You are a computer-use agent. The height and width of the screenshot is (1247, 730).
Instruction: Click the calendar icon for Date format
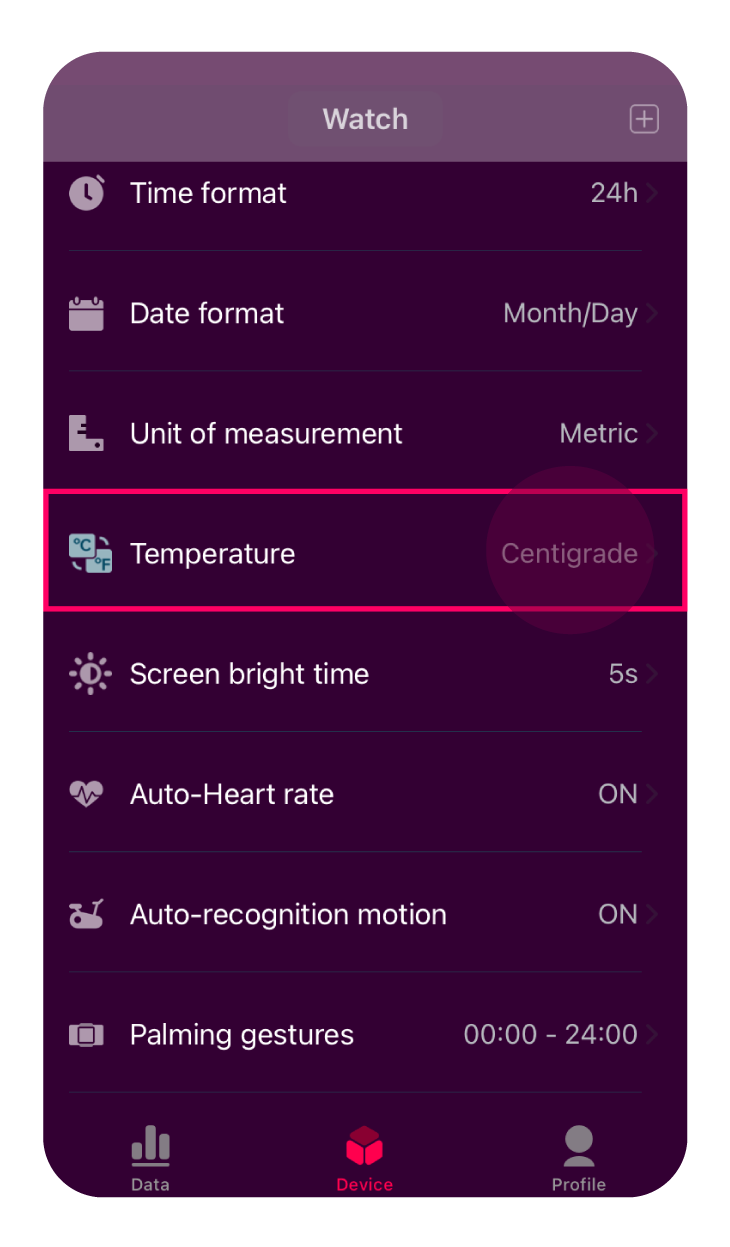coord(86,313)
